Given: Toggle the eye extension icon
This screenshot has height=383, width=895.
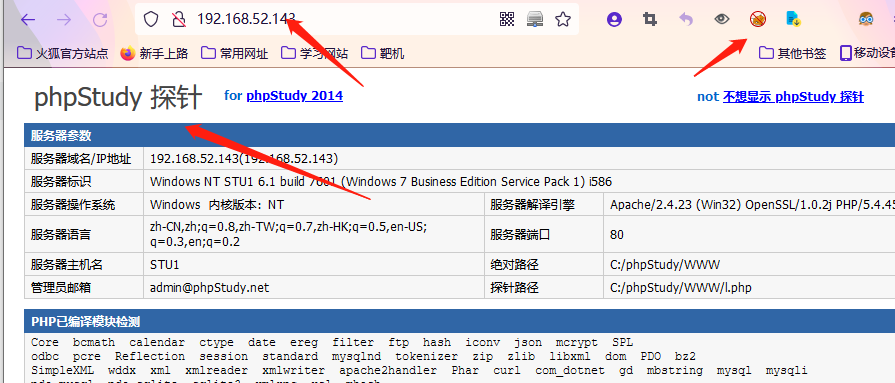Looking at the screenshot, I should 722,19.
